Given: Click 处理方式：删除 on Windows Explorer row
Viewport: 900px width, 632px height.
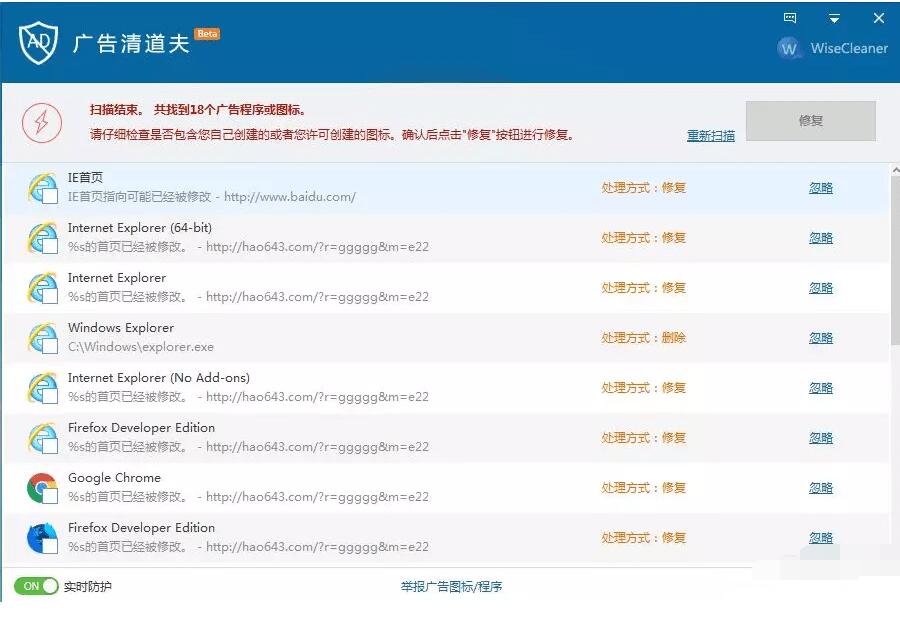Looking at the screenshot, I should click(x=643, y=338).
